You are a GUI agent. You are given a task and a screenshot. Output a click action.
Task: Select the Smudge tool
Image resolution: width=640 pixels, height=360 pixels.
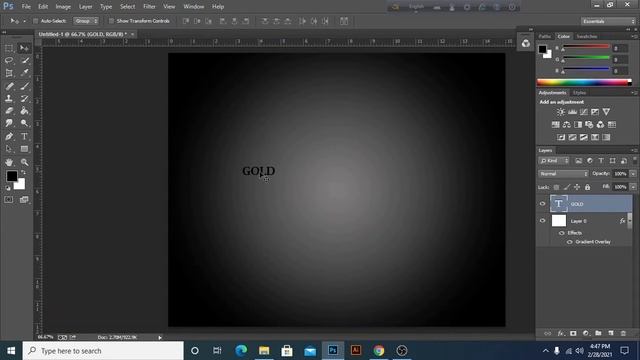coord(9,123)
